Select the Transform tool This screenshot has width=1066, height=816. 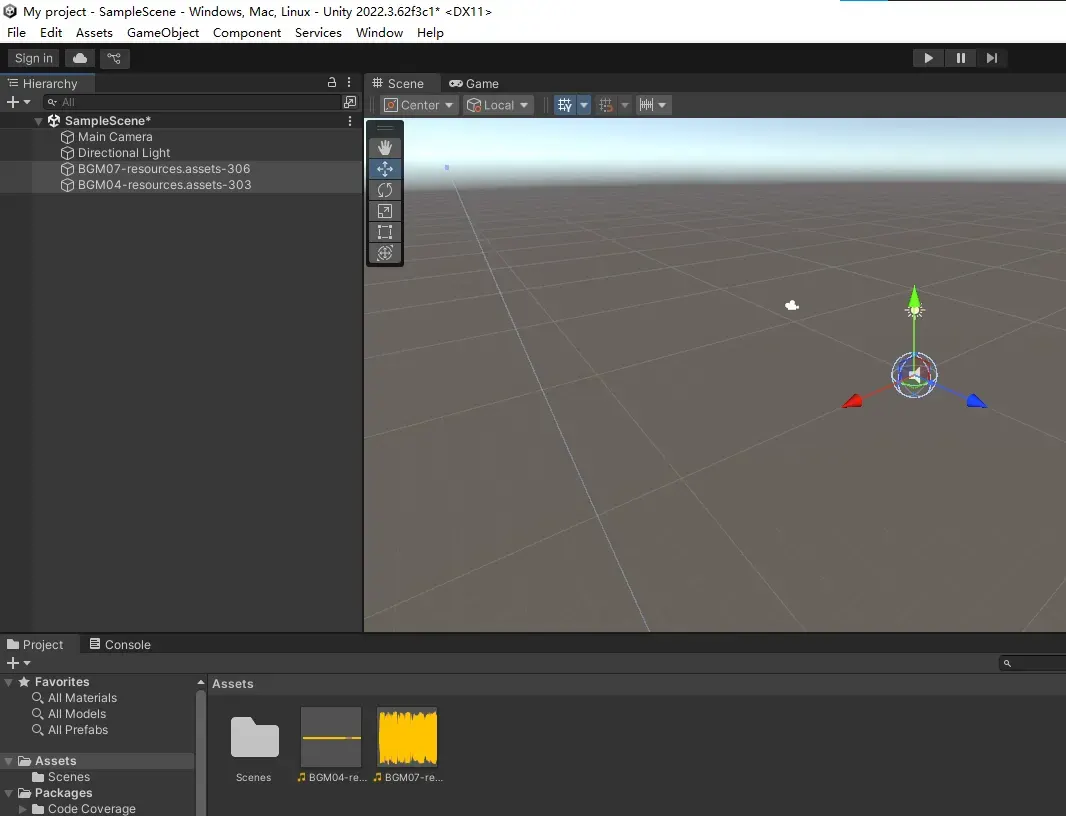385,253
